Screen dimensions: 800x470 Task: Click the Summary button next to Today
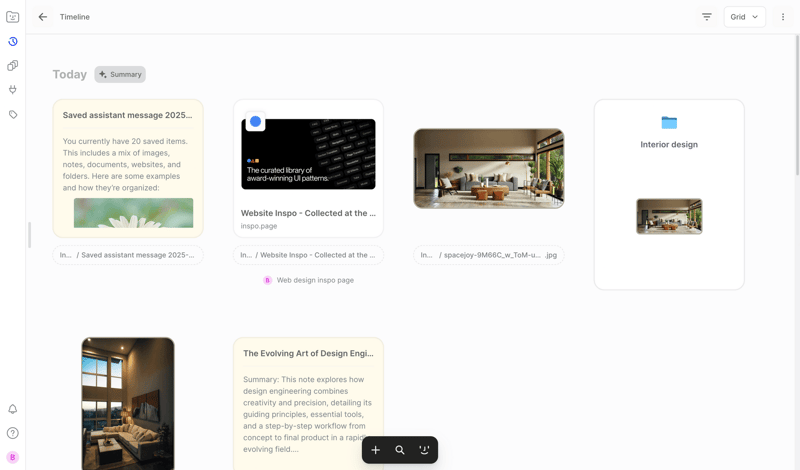click(120, 74)
